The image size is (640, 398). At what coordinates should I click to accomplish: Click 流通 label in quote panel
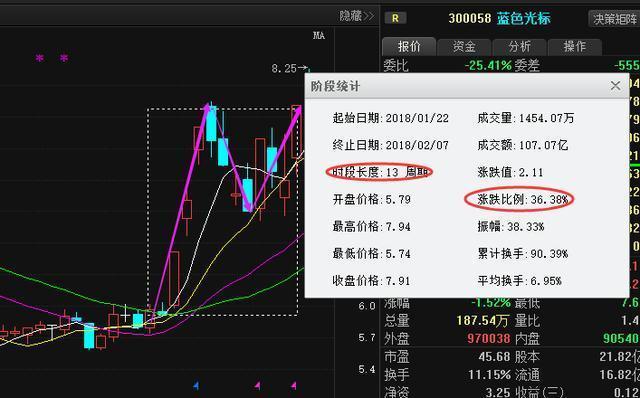(527, 374)
